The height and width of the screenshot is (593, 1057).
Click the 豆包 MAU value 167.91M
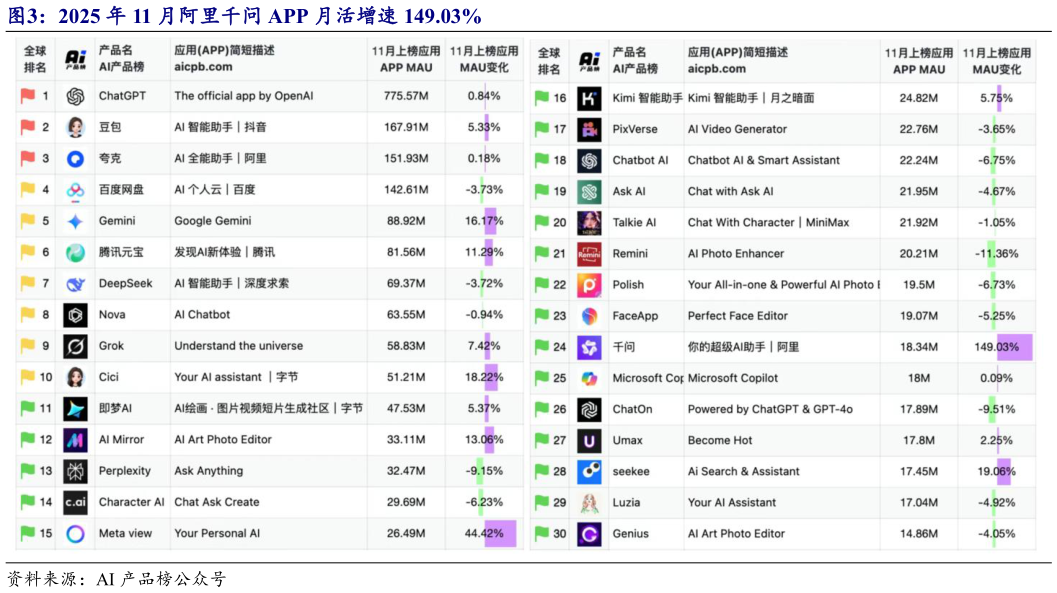pos(406,127)
